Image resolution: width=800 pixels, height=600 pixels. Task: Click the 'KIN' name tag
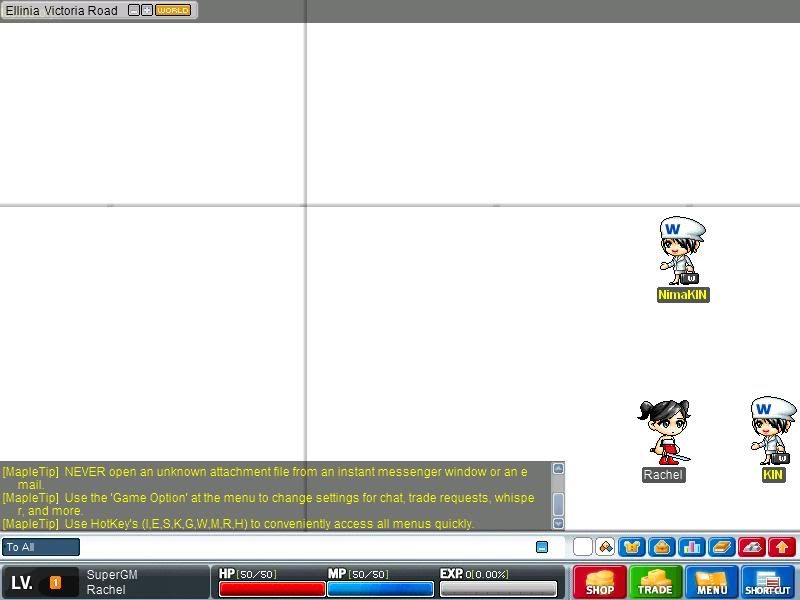point(773,475)
